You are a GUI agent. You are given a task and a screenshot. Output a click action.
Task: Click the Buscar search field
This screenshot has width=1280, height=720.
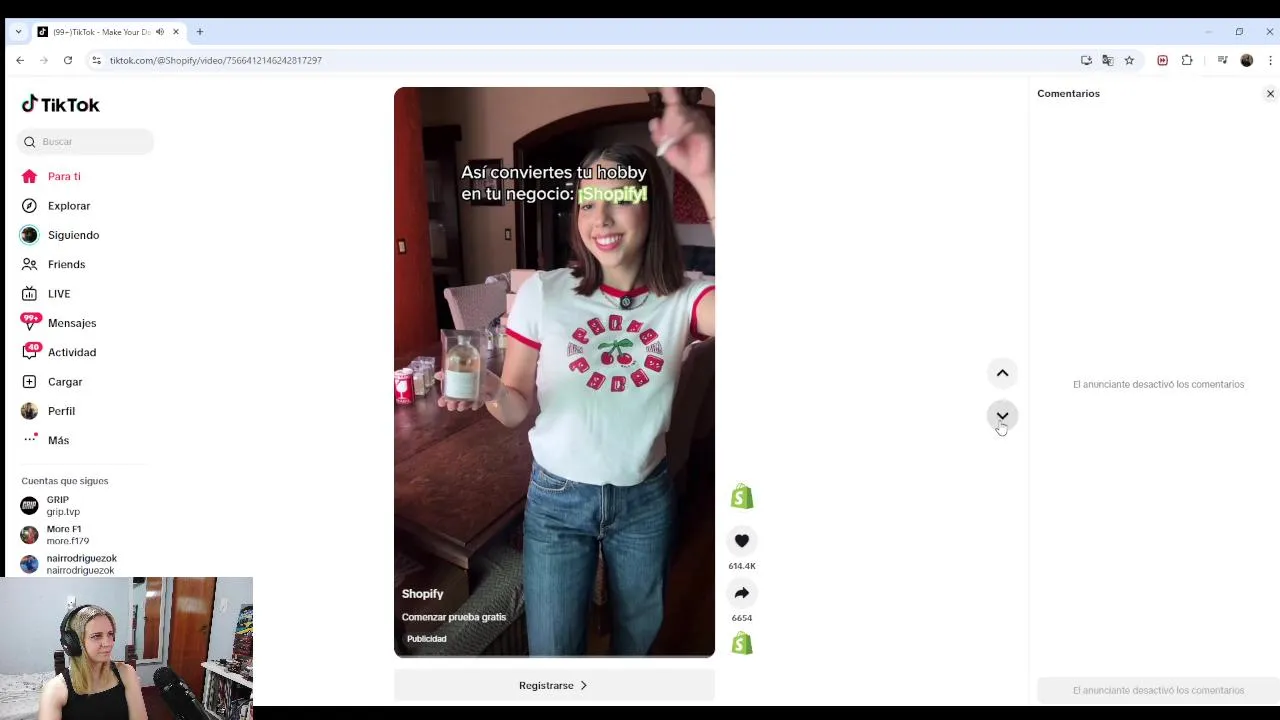[x=86, y=142]
